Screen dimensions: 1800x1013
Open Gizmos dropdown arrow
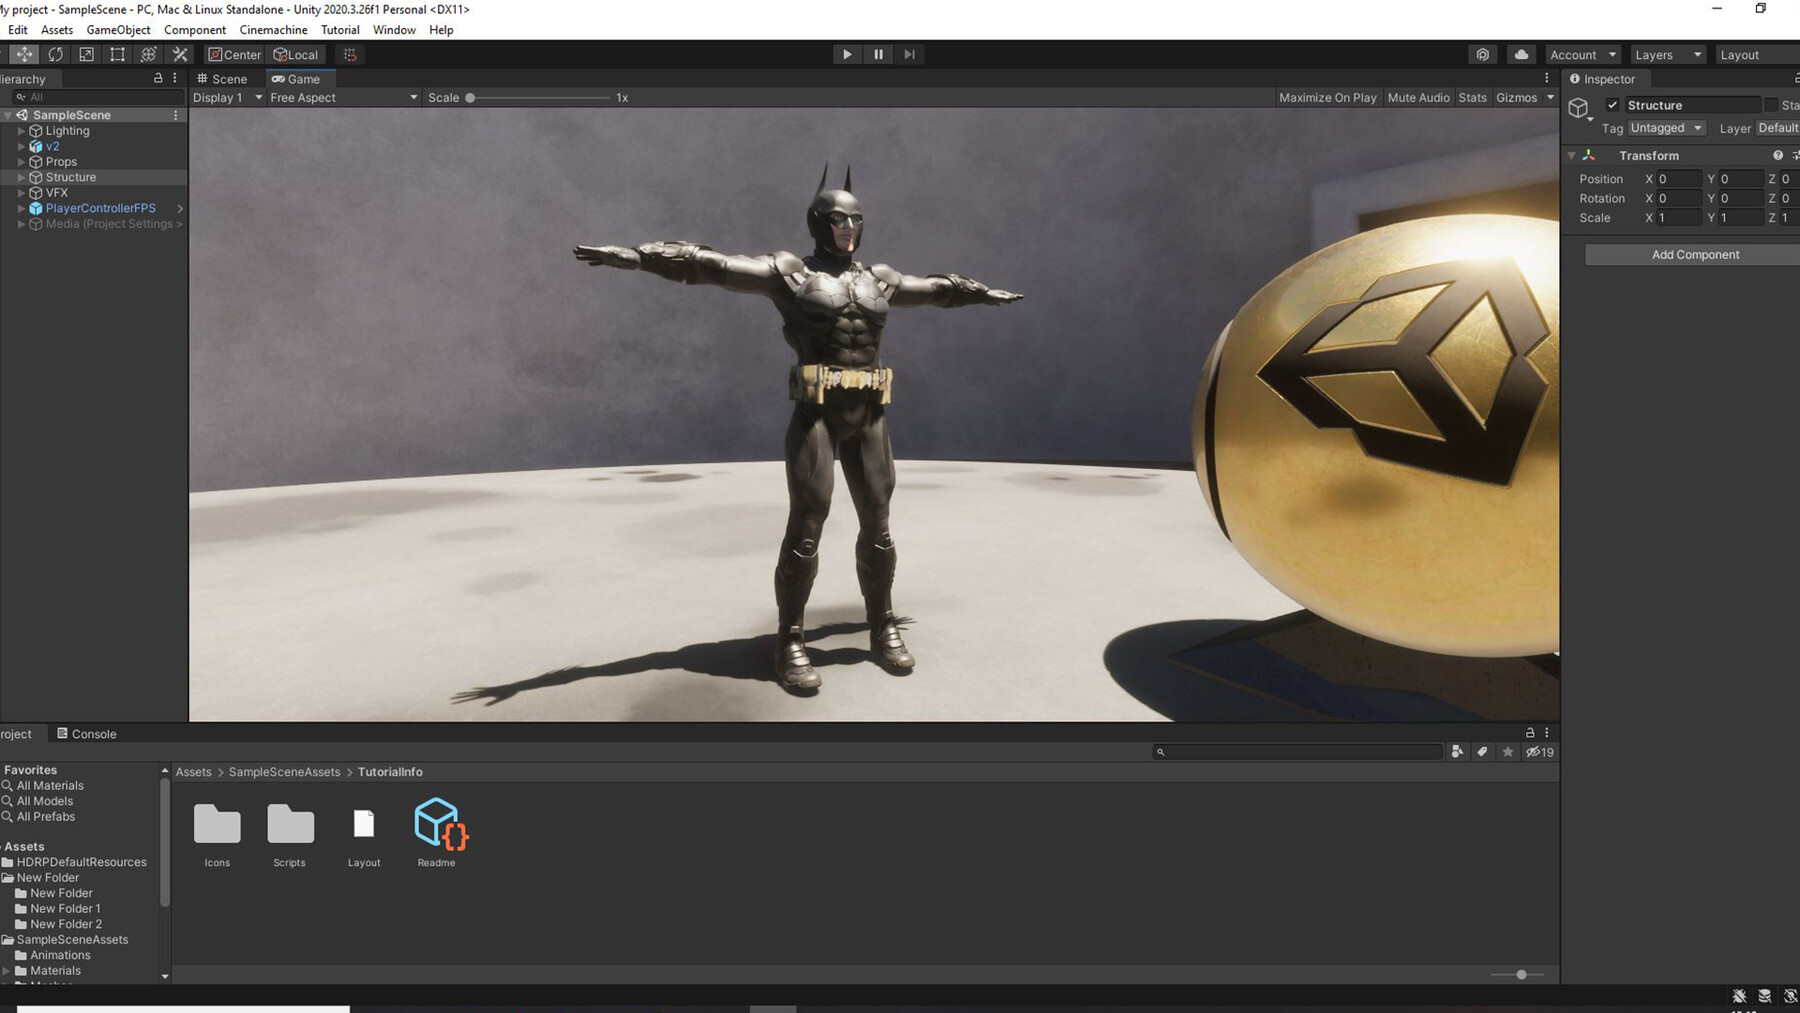click(1550, 97)
